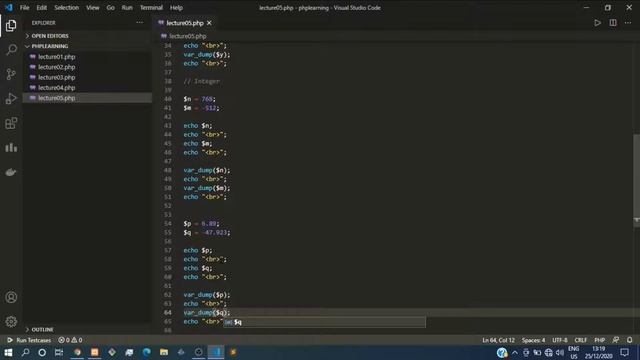Accept the $q autocomplete suggestion
This screenshot has height=360, width=640.
click(x=324, y=322)
